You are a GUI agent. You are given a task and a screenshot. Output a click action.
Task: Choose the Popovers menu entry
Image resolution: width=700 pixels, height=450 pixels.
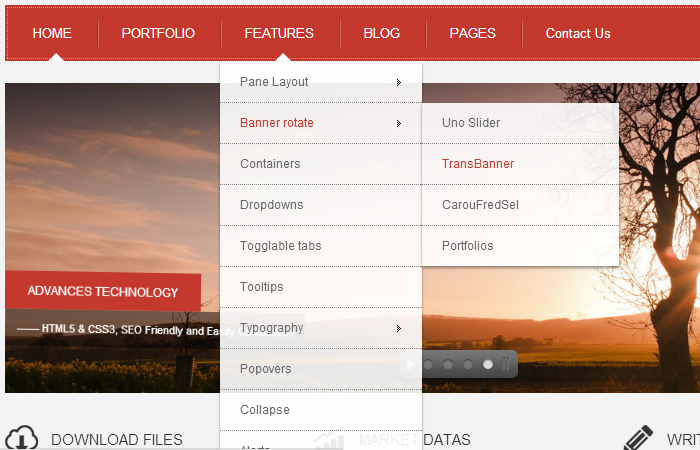click(x=321, y=369)
